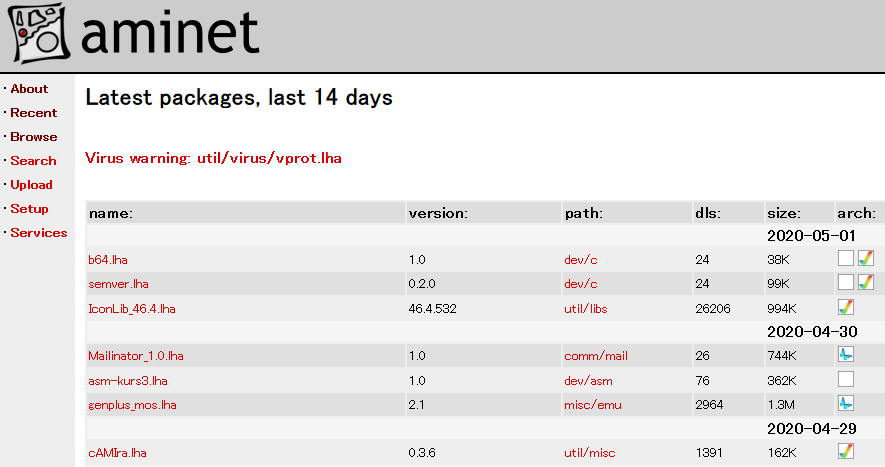Open the Setup page
This screenshot has width=885, height=467.
[x=29, y=209]
